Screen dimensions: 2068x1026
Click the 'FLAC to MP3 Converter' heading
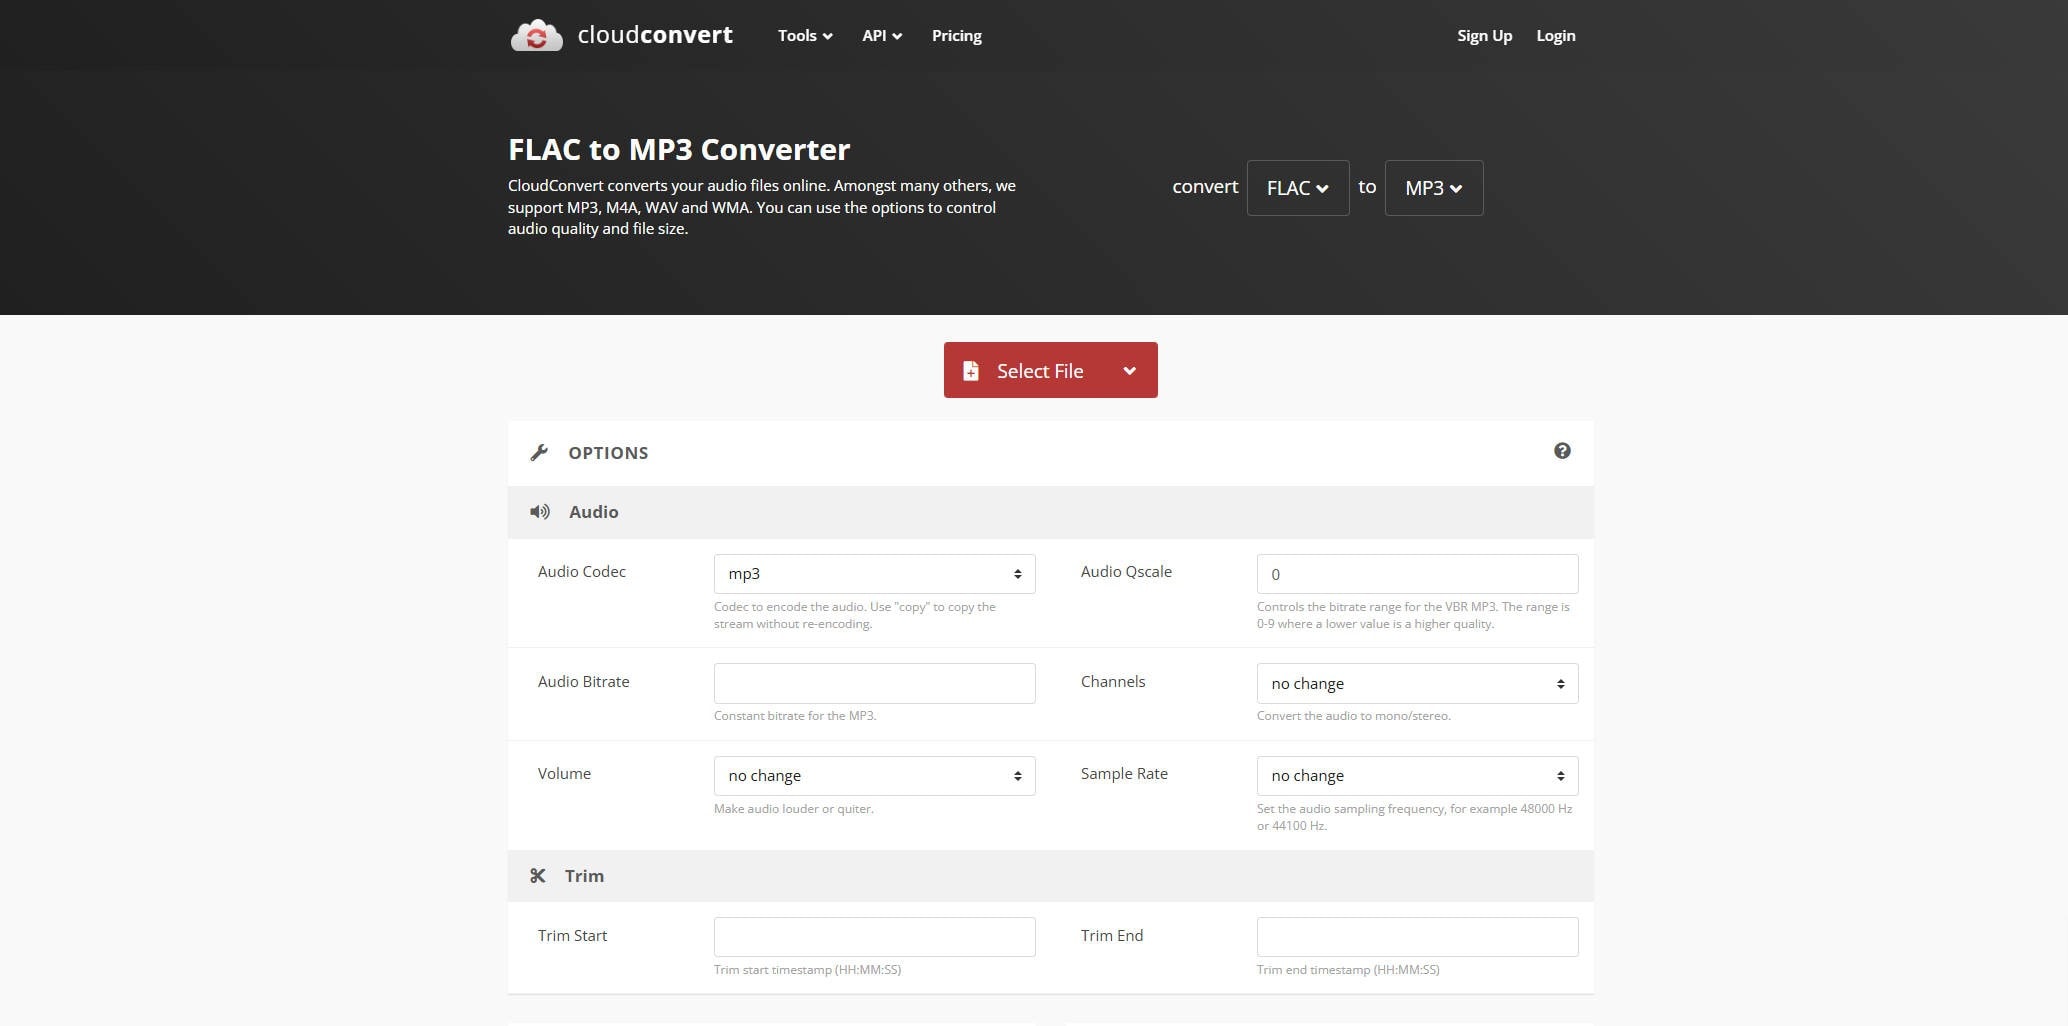pos(679,150)
